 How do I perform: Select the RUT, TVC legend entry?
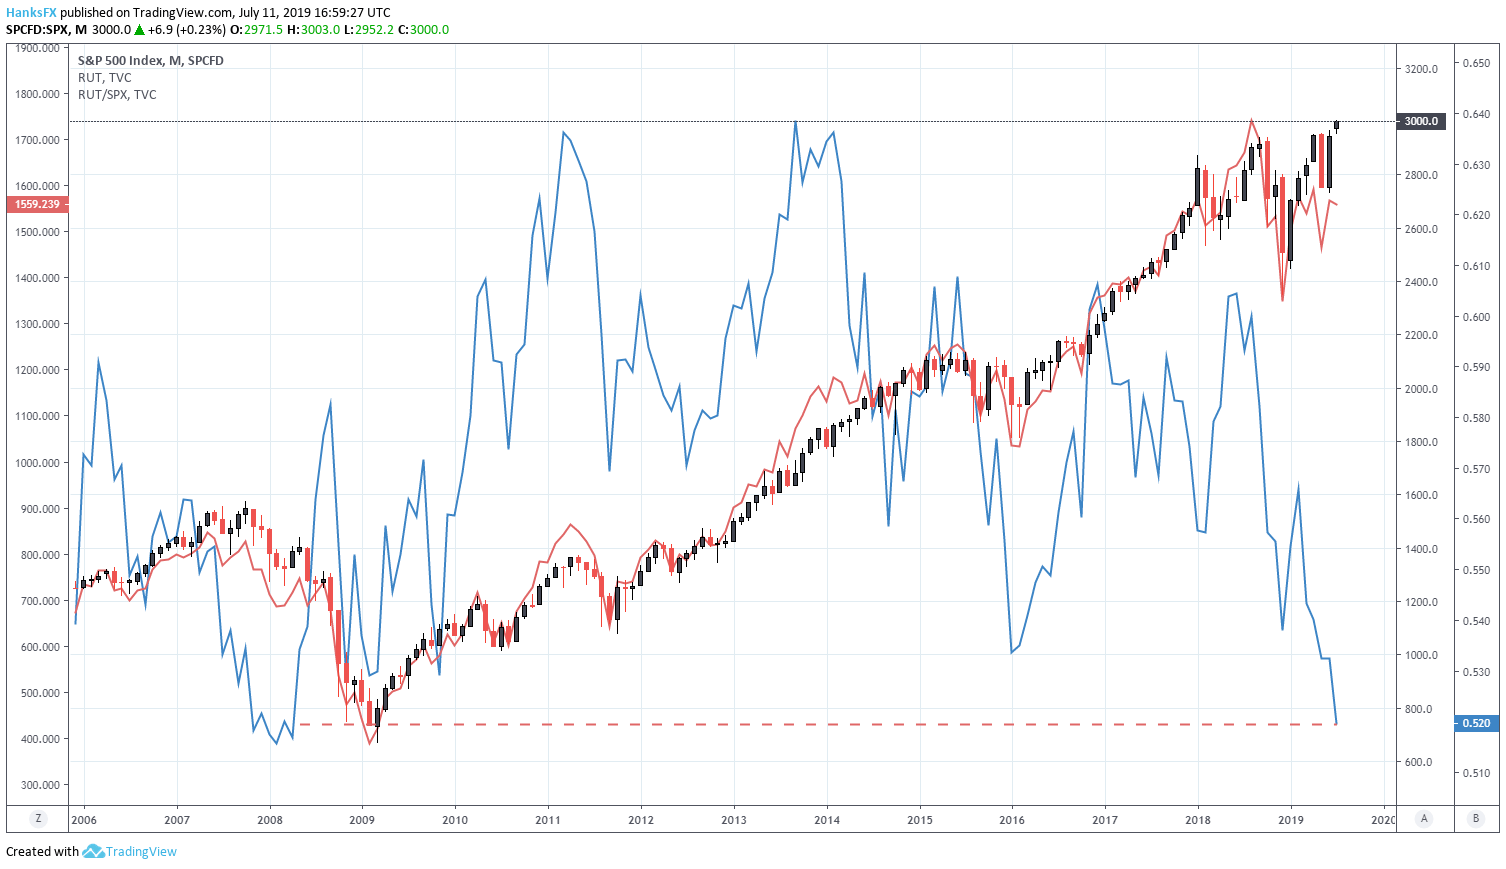pyautogui.click(x=105, y=78)
